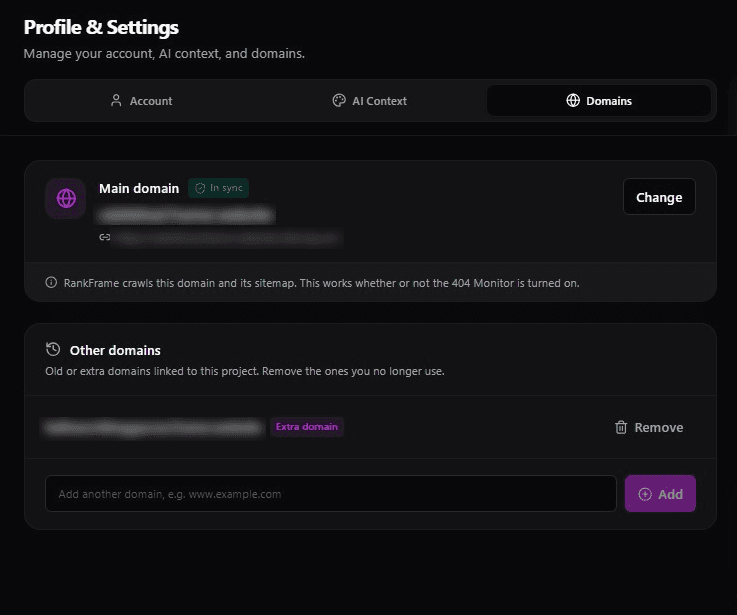The width and height of the screenshot is (737, 615).
Task: Switch to the AI Context tab
Action: coord(370,101)
